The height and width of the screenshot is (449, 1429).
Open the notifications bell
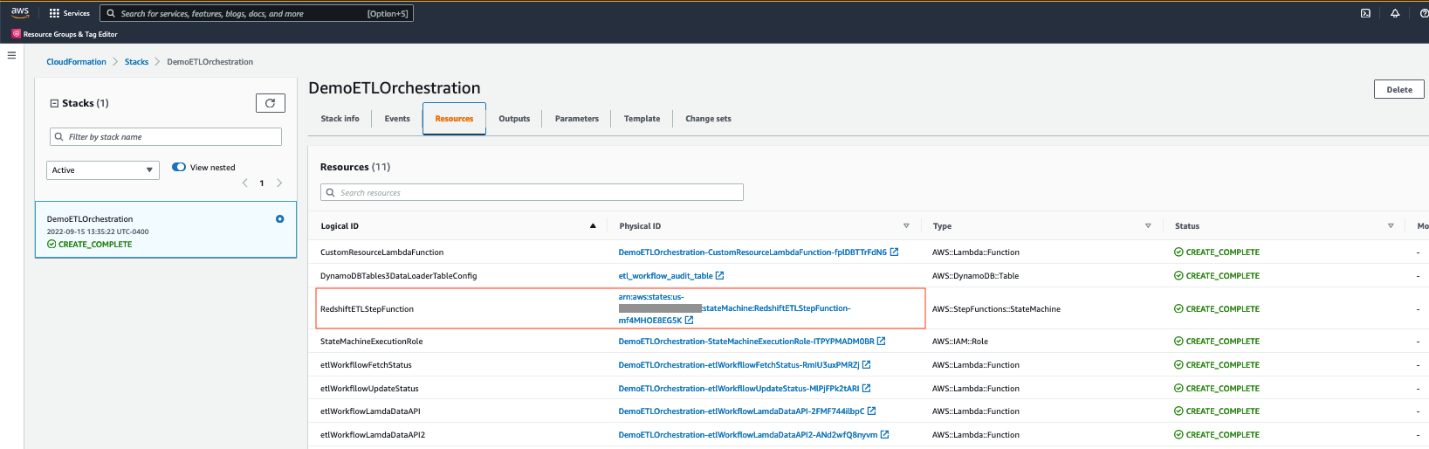tap(1395, 13)
